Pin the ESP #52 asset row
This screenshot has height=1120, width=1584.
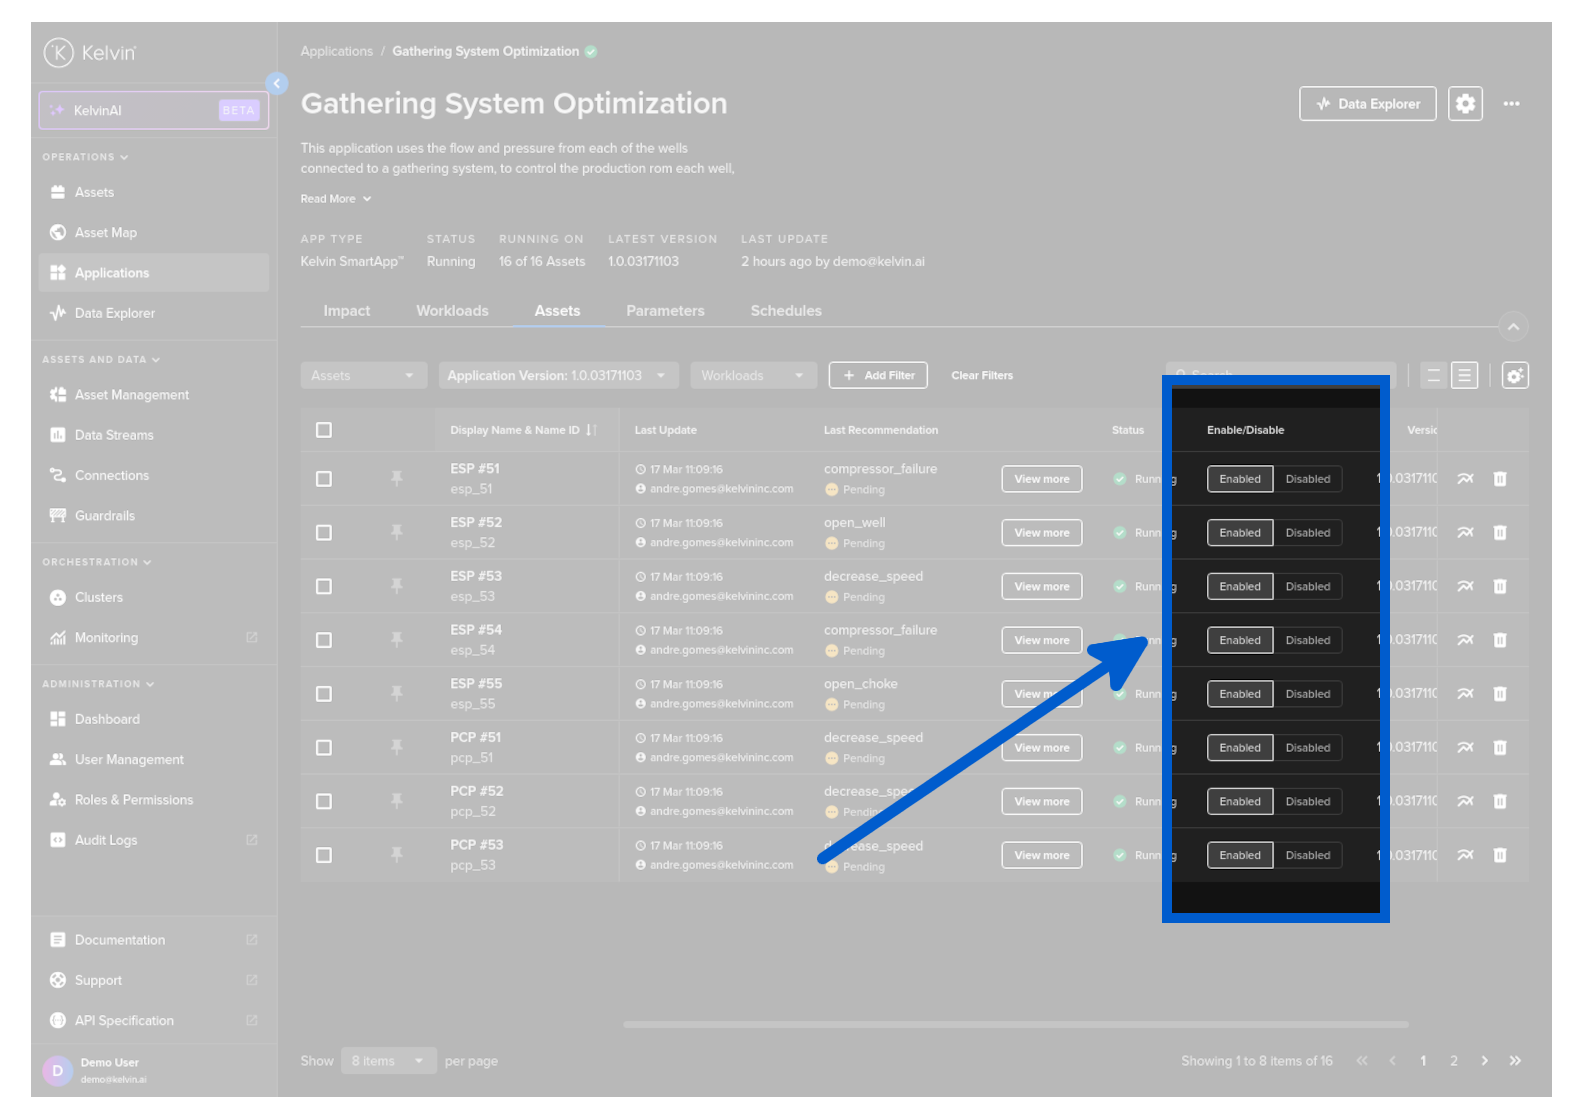point(397,532)
